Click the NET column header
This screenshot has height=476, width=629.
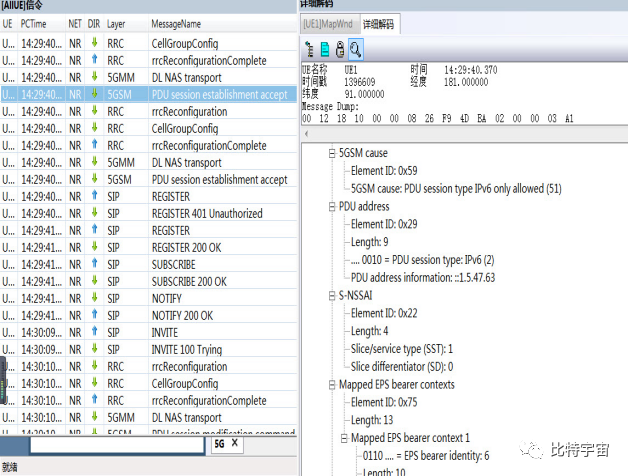75,24
